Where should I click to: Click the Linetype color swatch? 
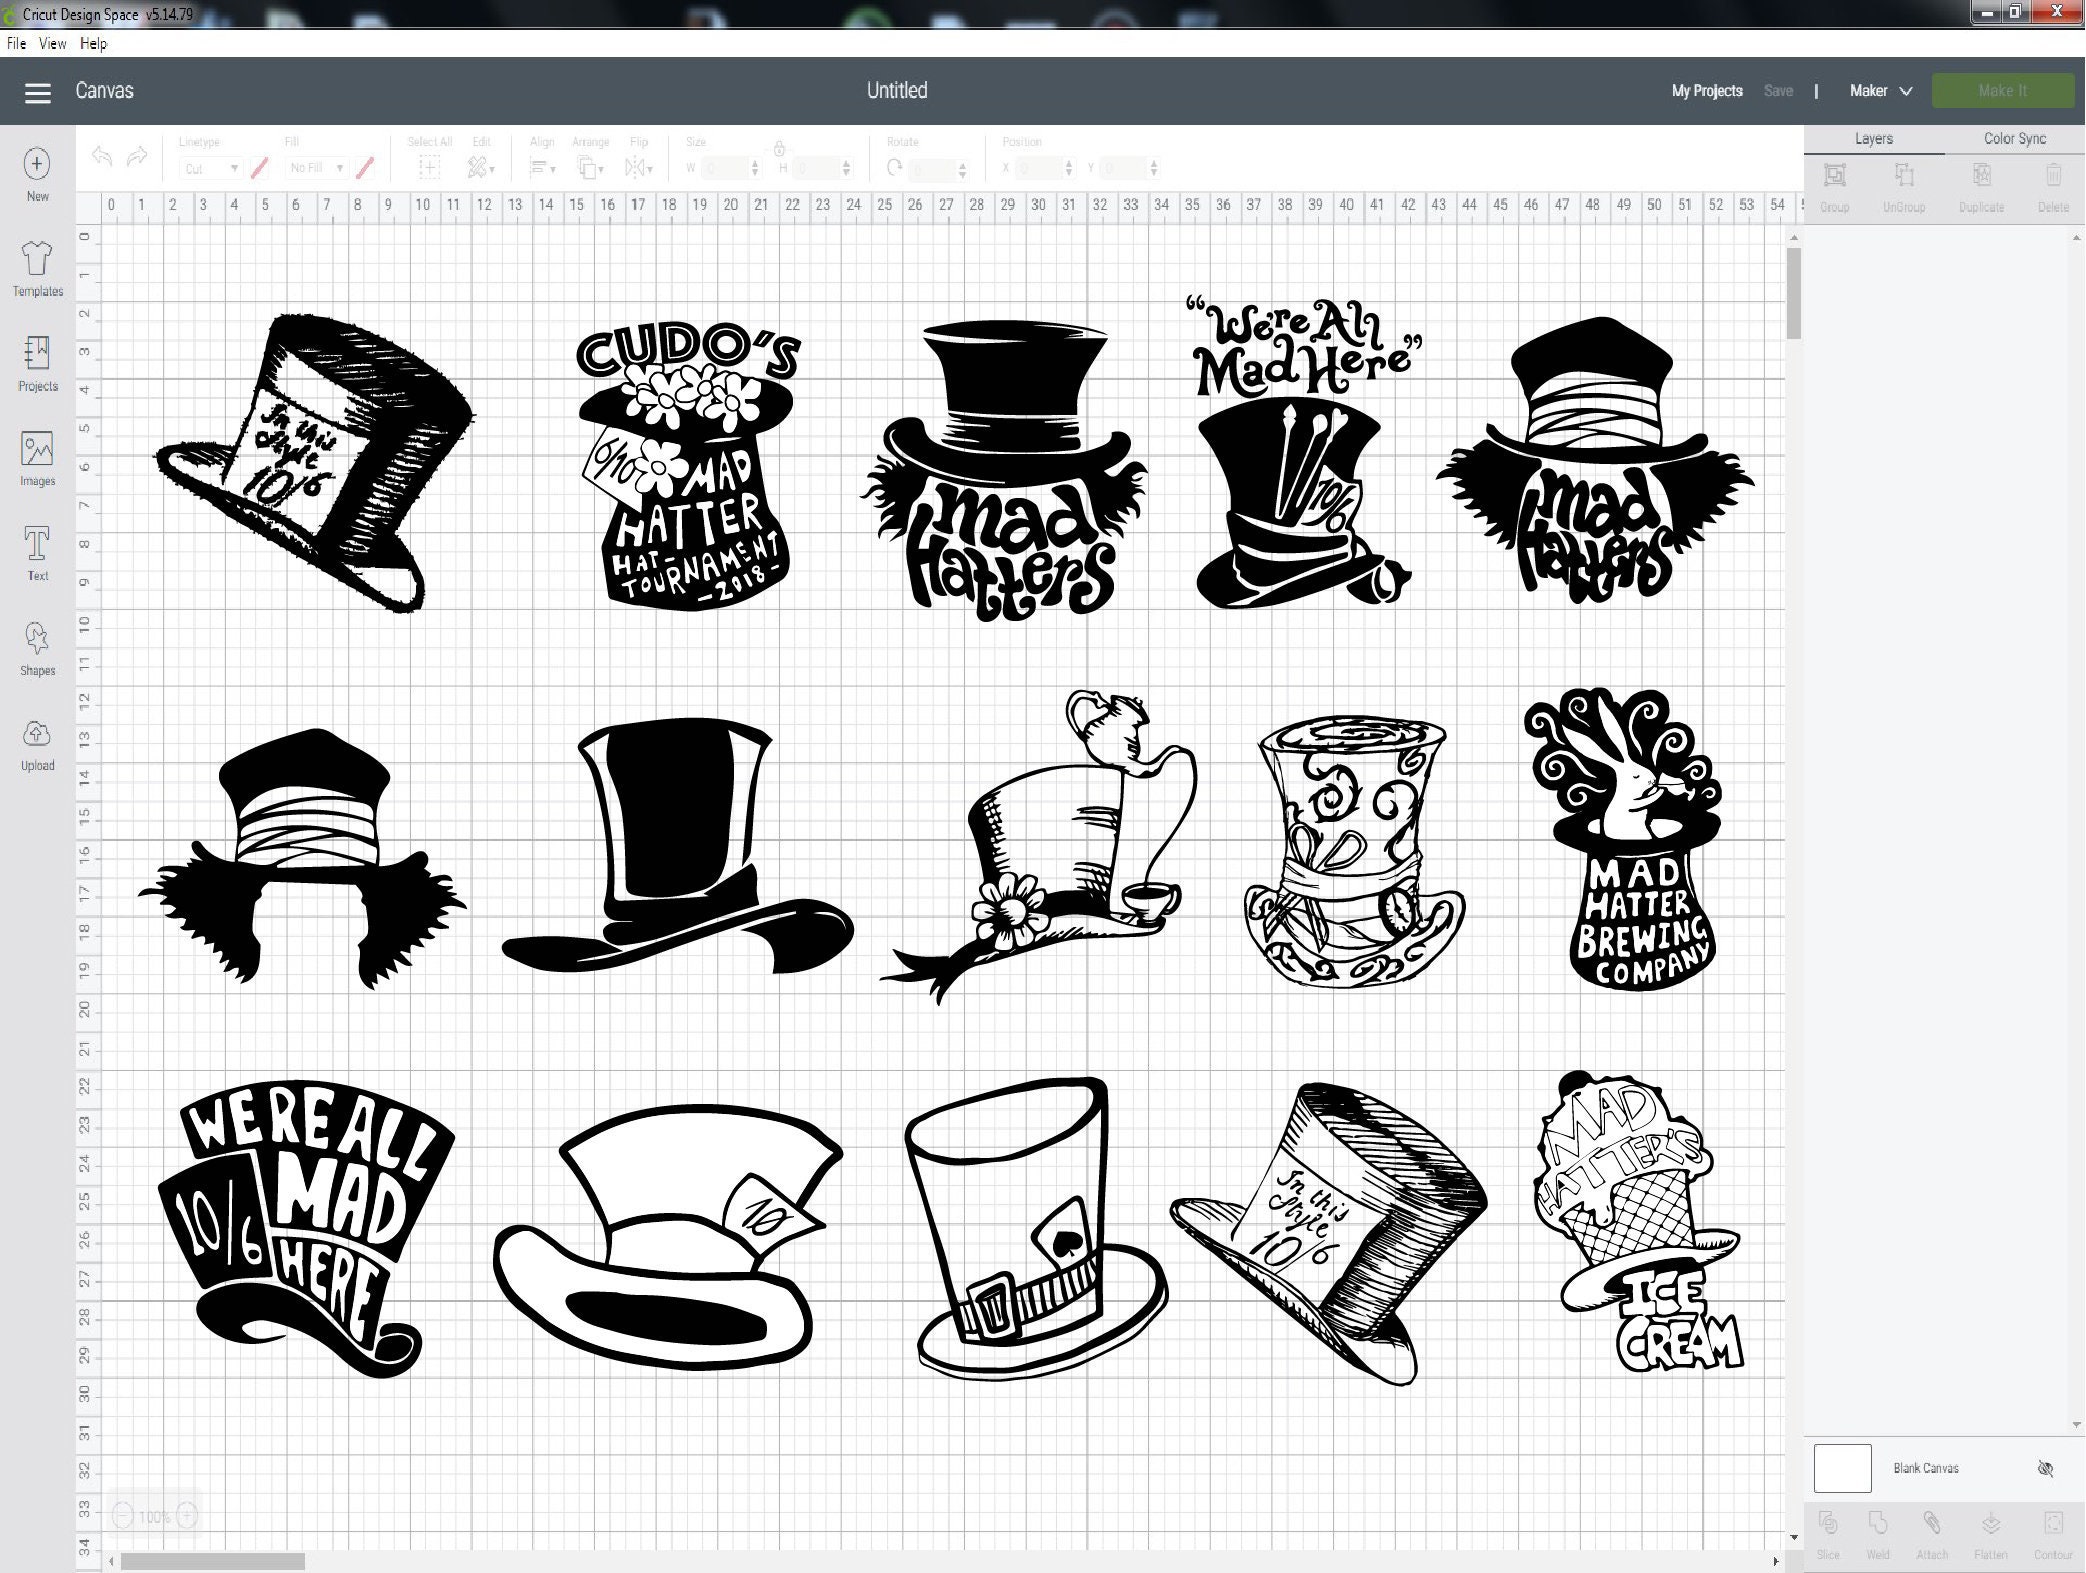259,168
